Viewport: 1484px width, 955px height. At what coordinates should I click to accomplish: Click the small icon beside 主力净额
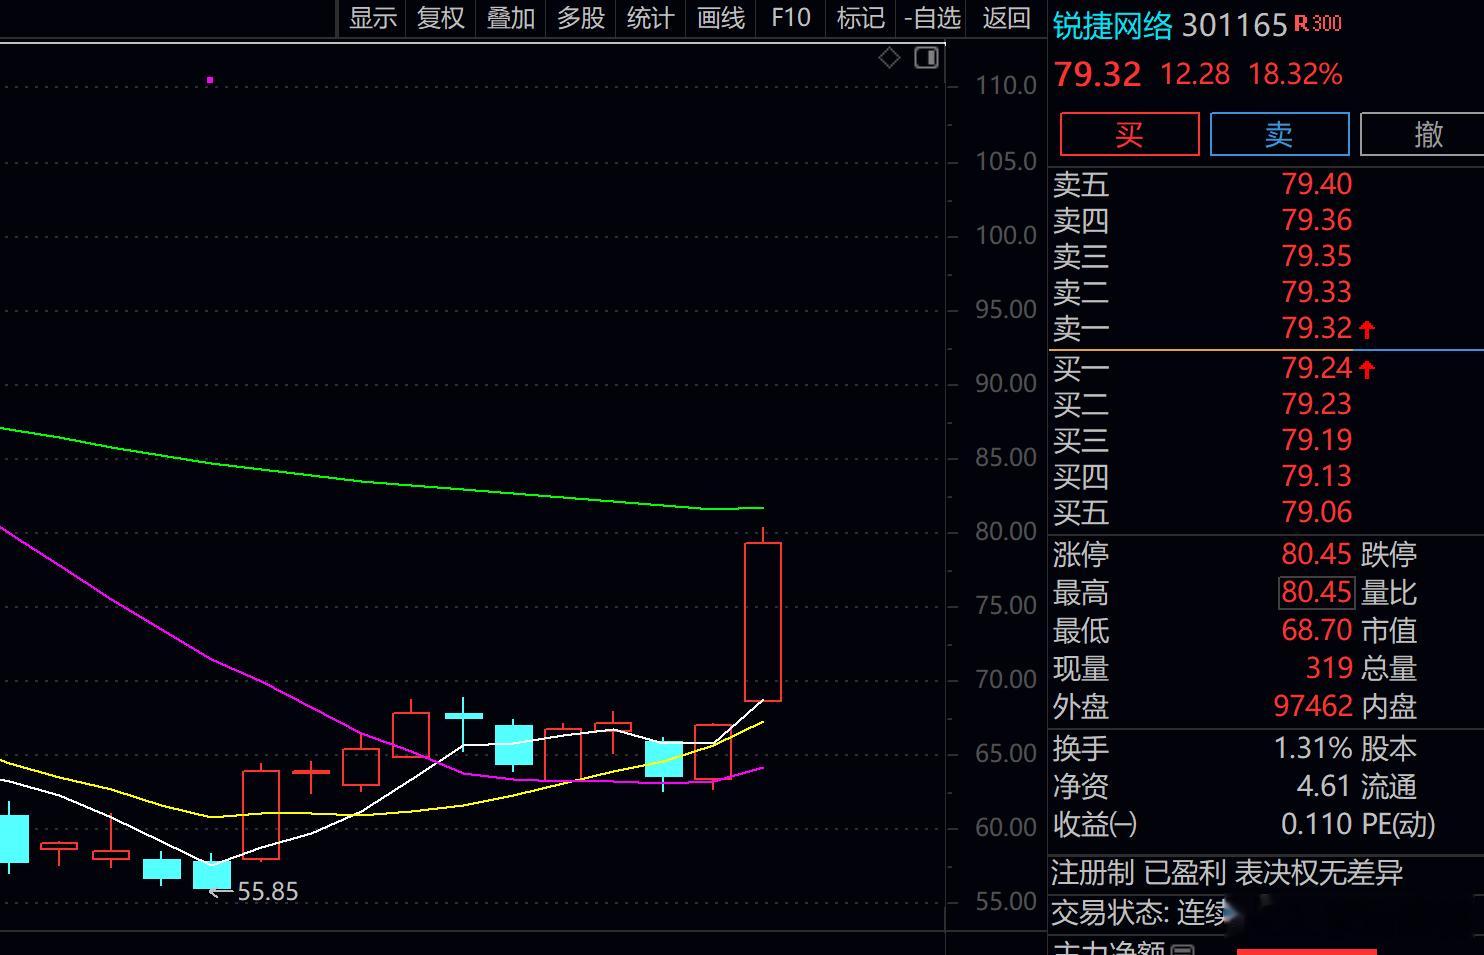(x=1182, y=950)
